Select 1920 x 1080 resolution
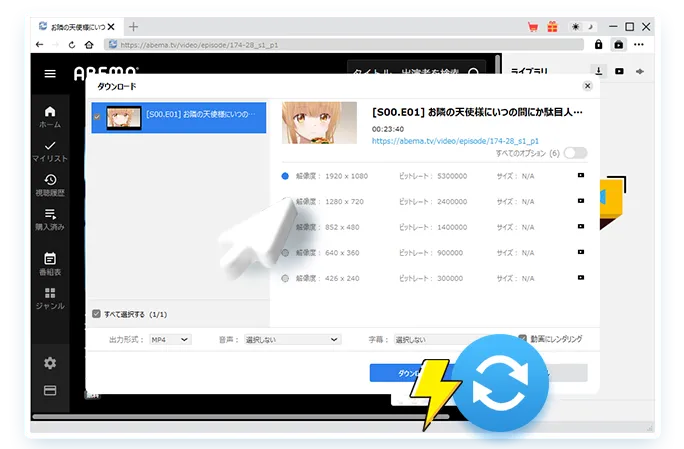 point(285,176)
